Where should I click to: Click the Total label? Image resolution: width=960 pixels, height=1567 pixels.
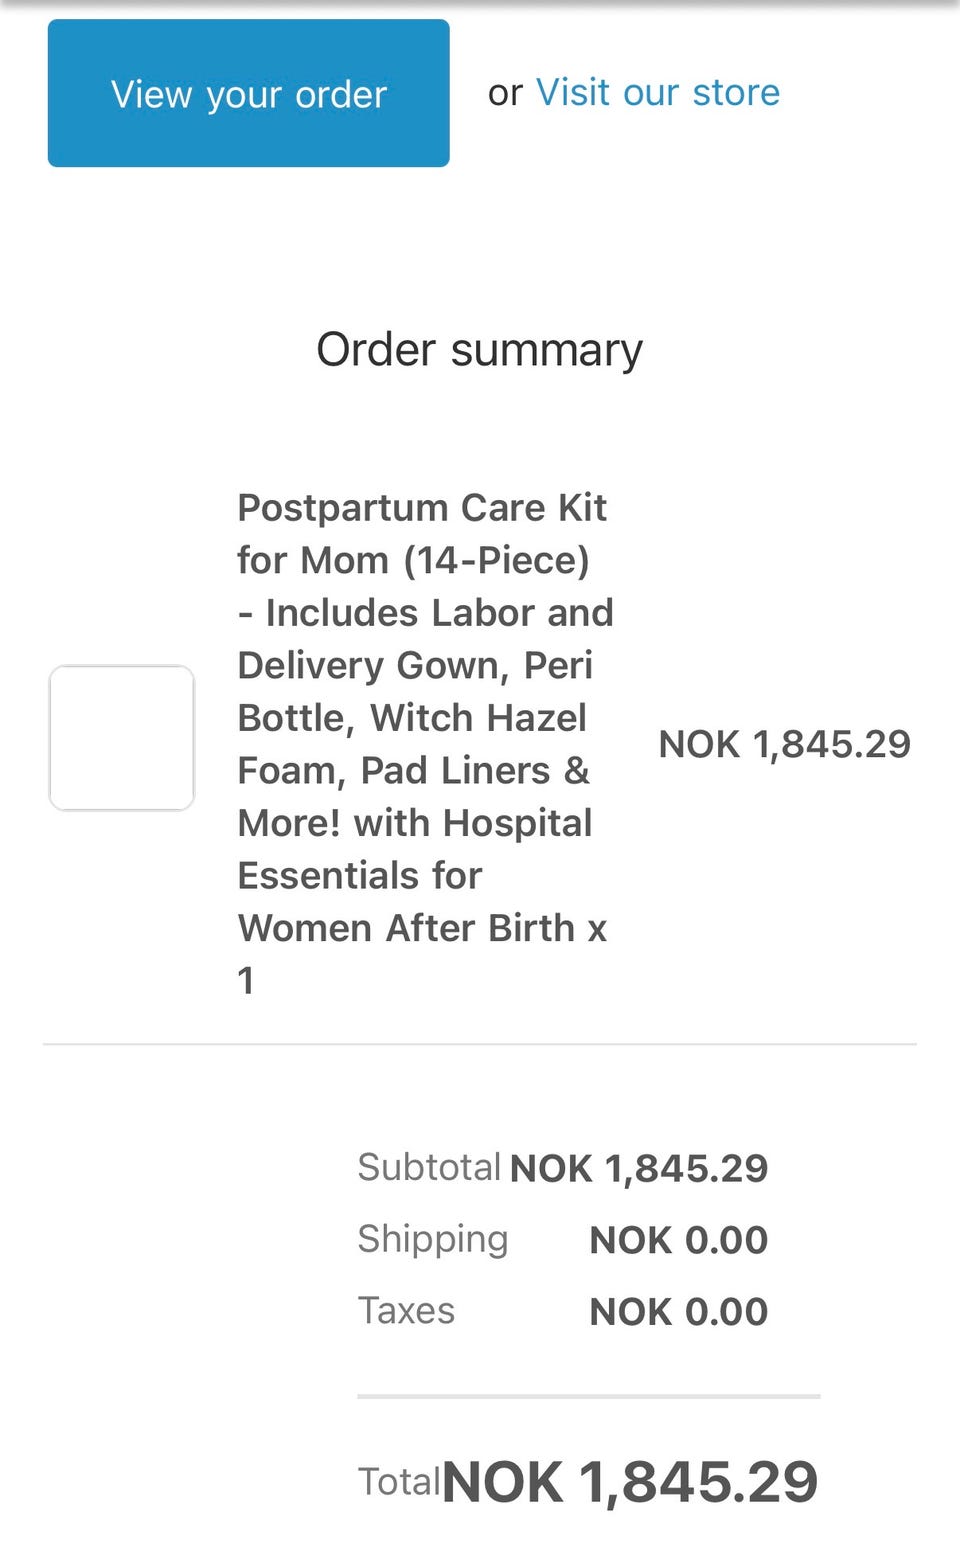coord(398,1481)
